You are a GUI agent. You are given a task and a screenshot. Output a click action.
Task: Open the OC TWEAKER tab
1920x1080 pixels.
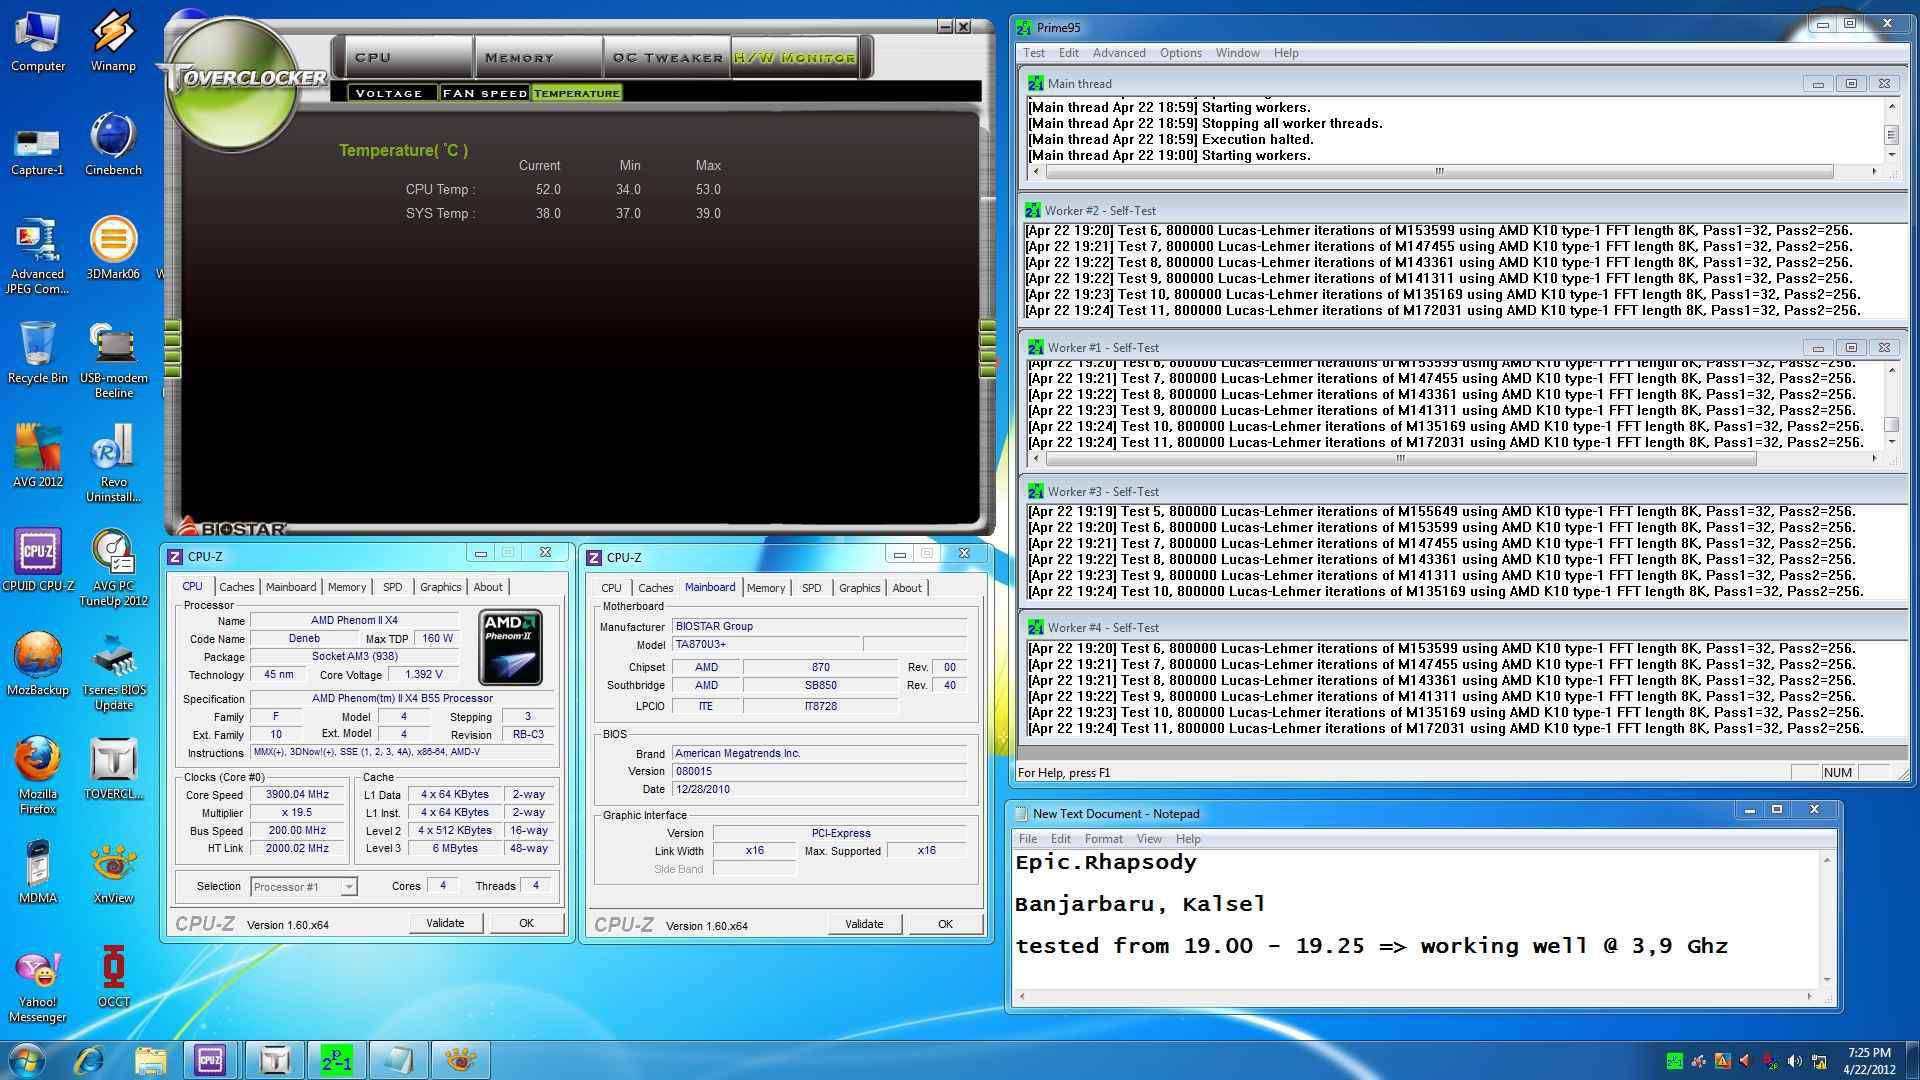667,57
